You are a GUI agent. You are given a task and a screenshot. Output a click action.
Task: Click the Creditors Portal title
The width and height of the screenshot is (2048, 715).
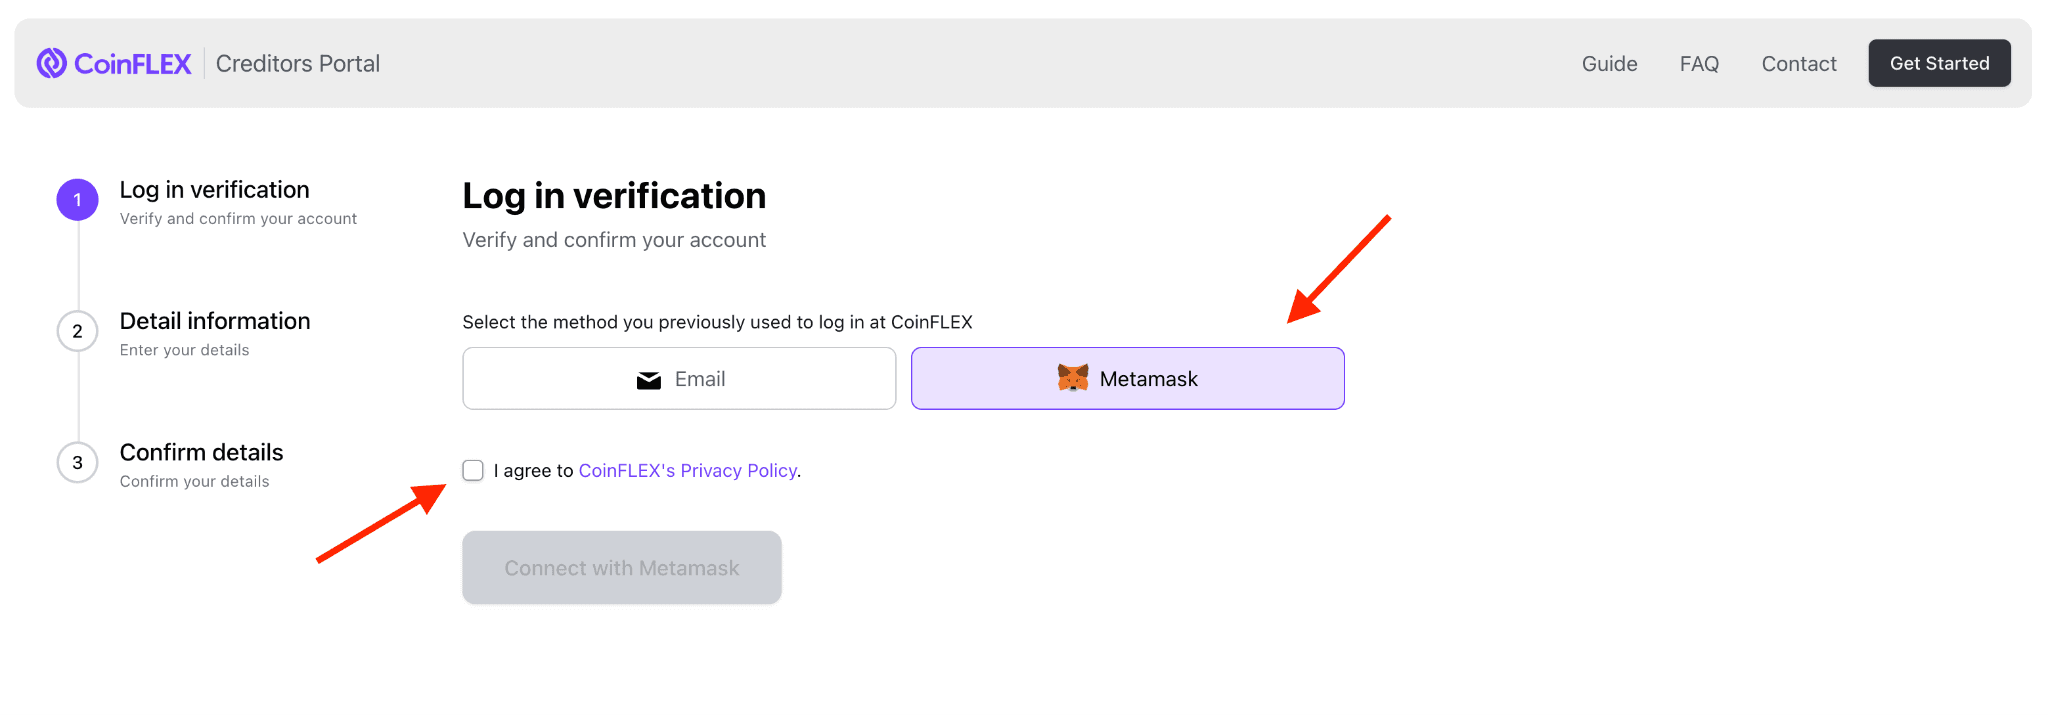297,63
